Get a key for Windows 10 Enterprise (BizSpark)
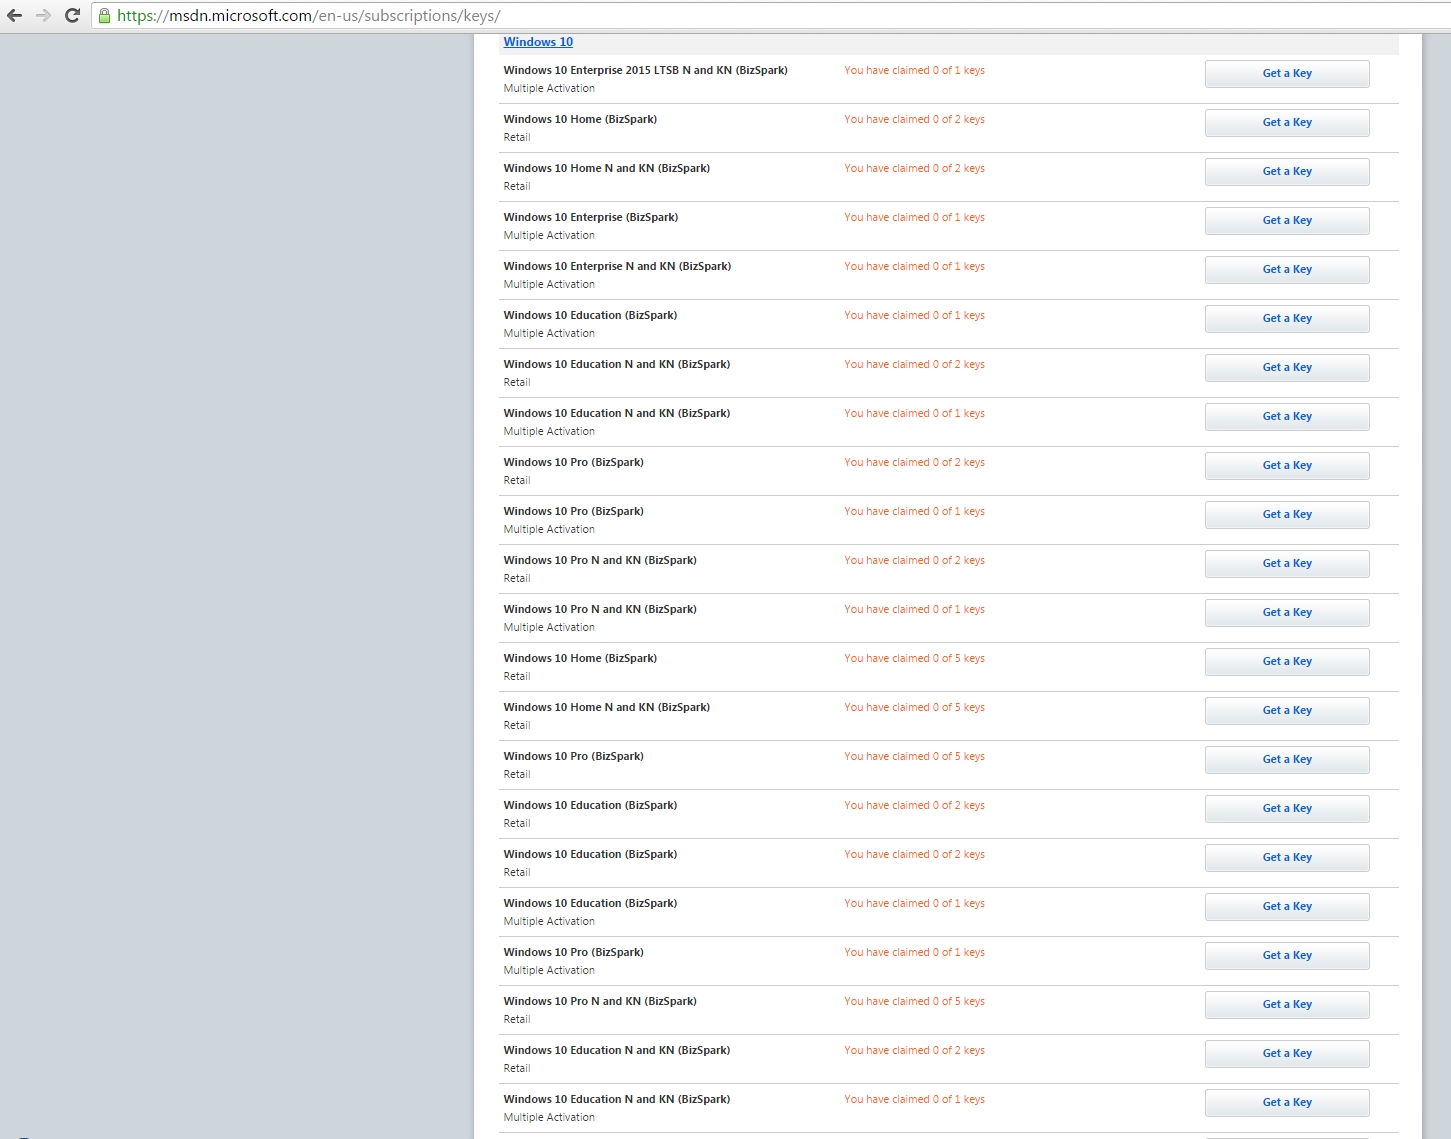Viewport: 1451px width, 1139px height. coord(1287,220)
